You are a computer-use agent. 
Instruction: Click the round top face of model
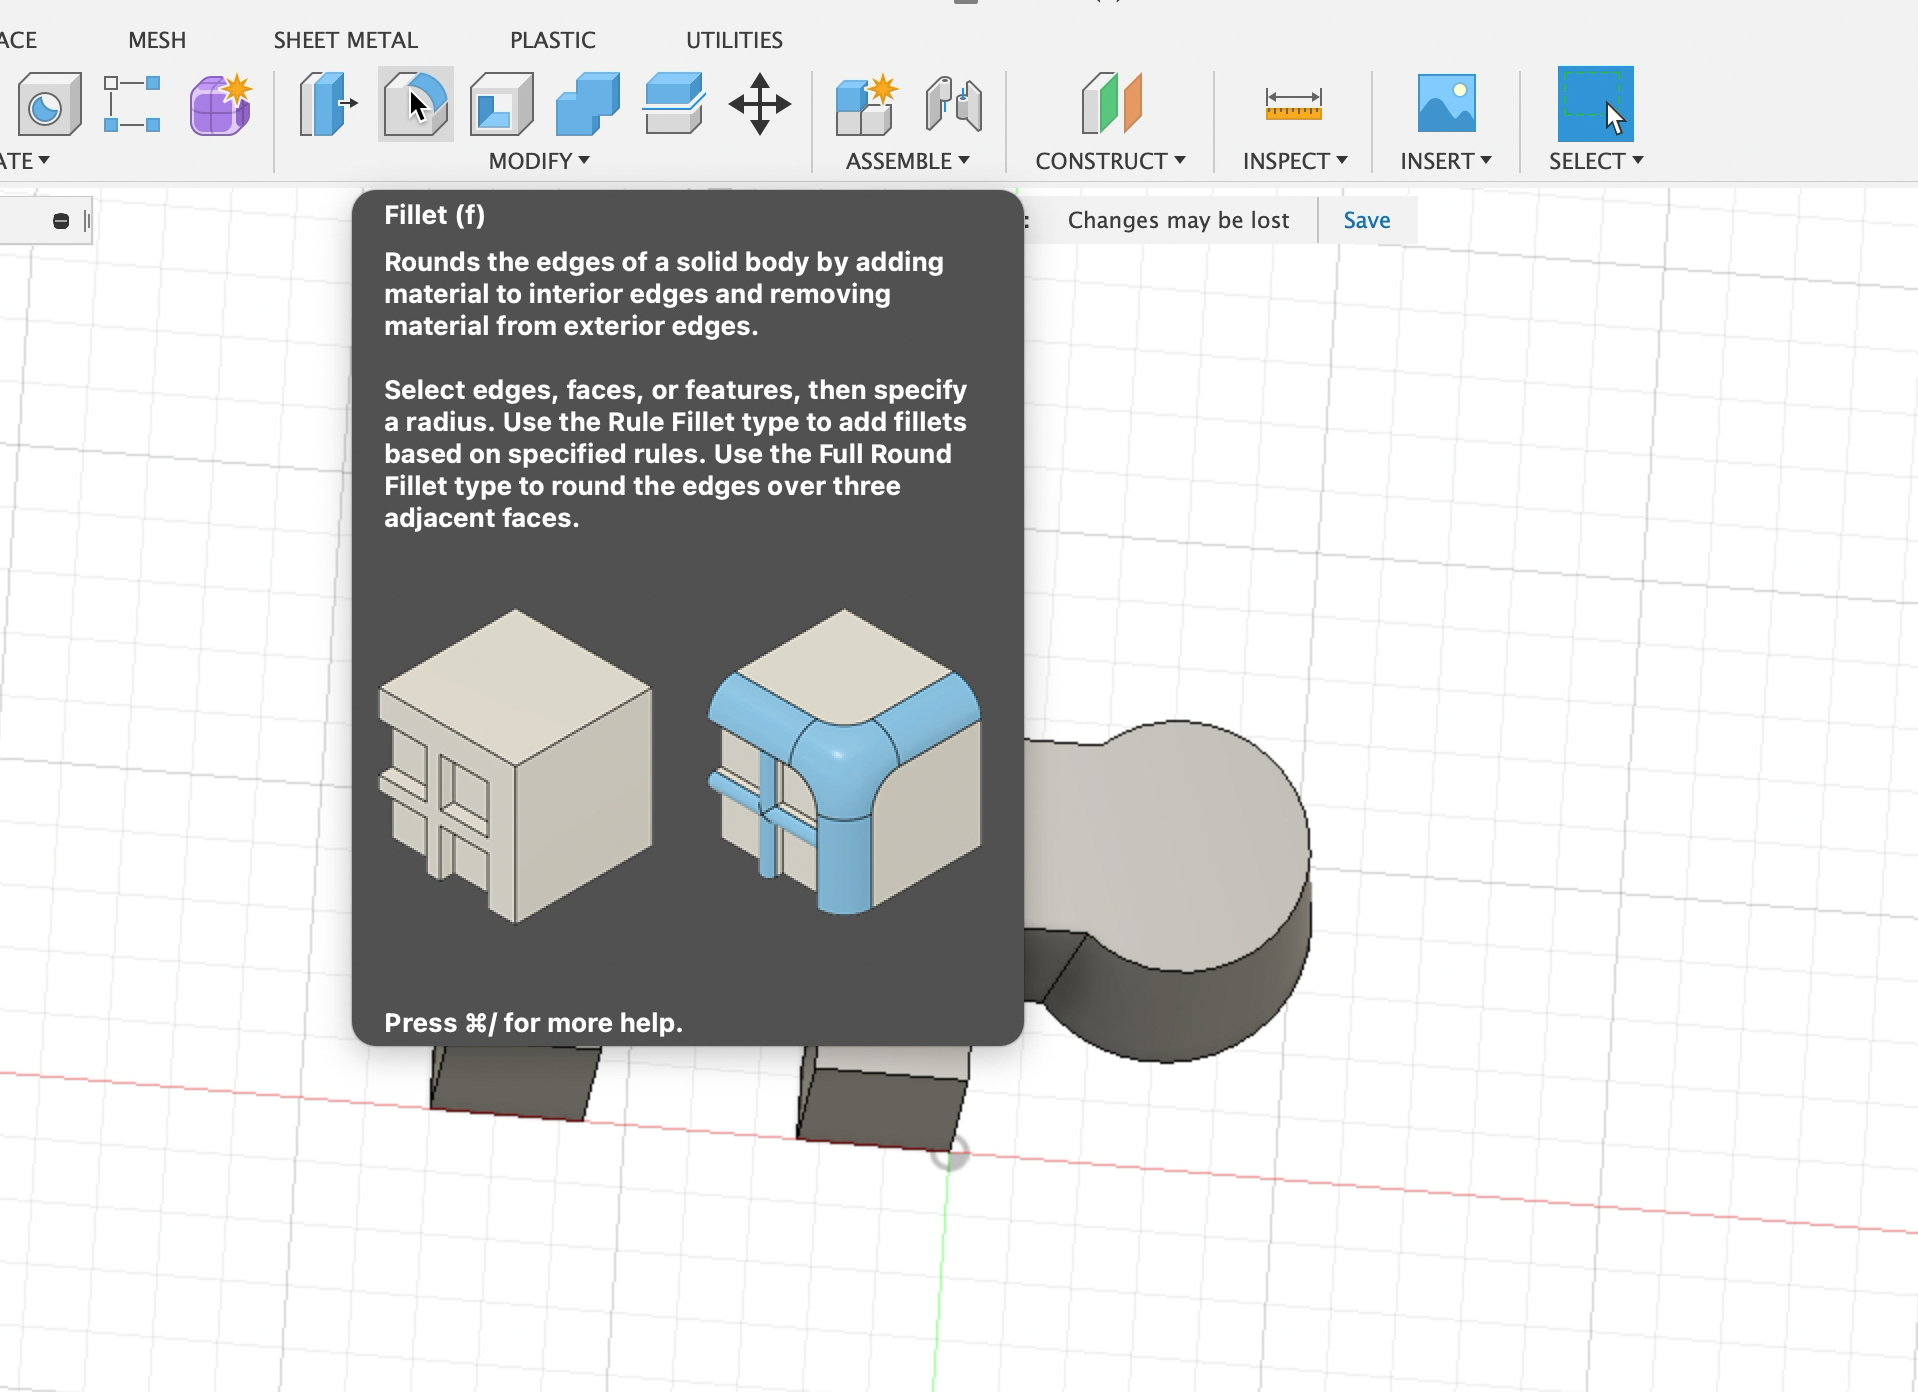tap(1180, 846)
